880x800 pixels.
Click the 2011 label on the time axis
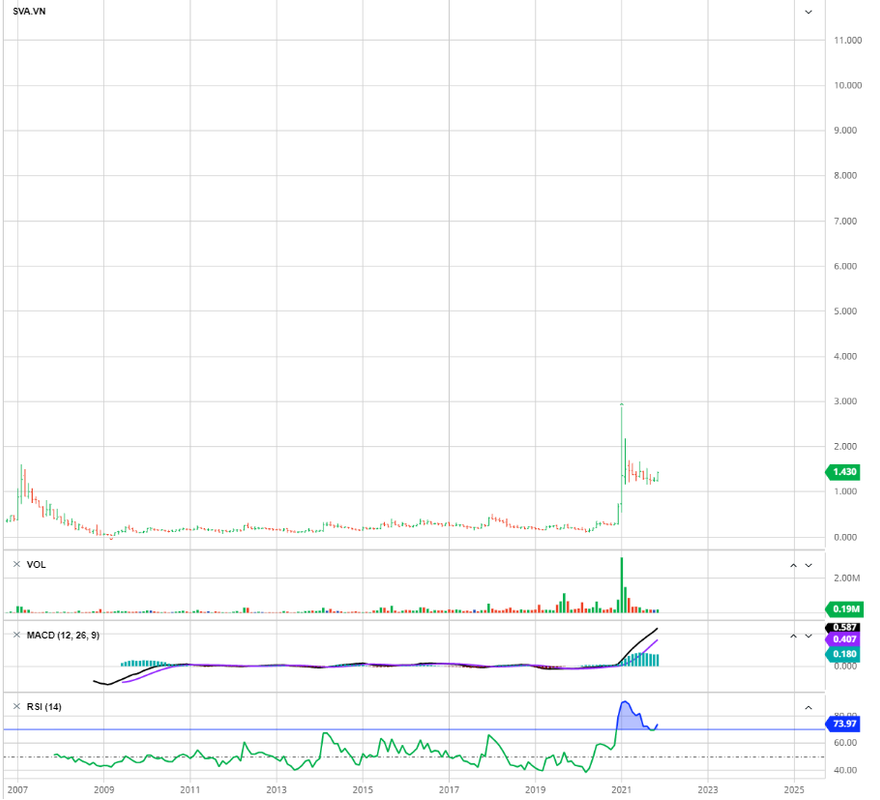click(x=190, y=789)
